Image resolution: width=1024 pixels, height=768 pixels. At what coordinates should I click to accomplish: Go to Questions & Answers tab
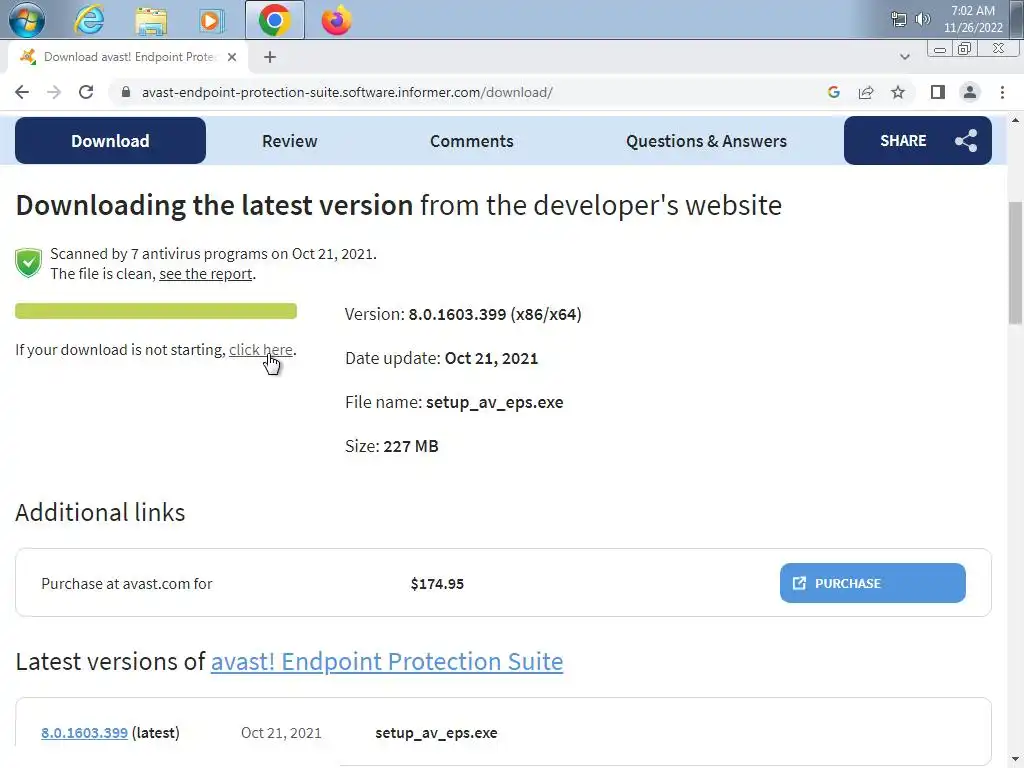tap(706, 141)
